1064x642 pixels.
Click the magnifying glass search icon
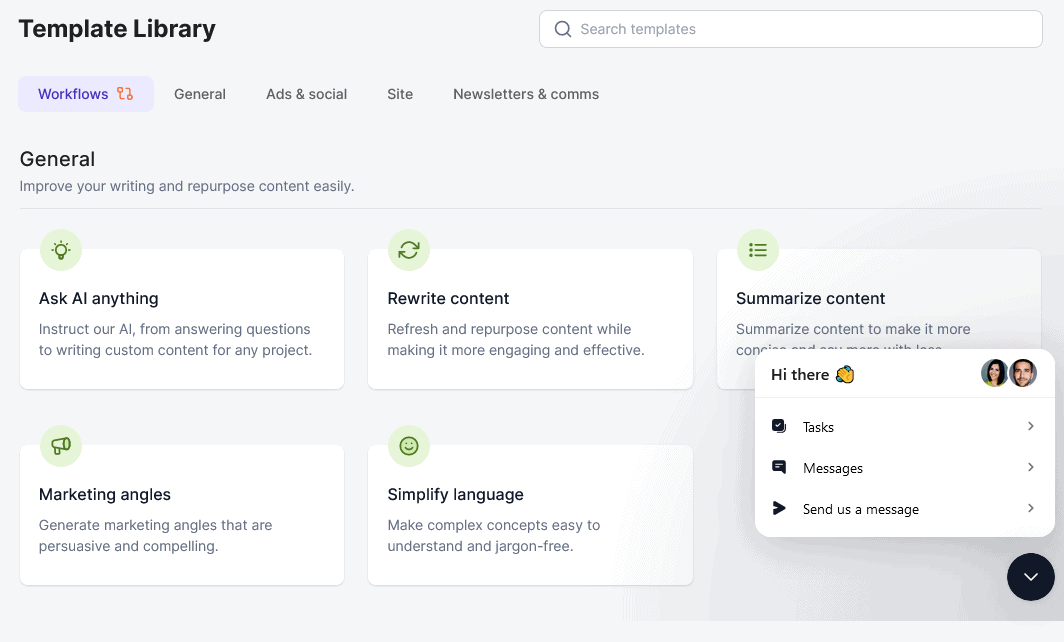point(563,29)
